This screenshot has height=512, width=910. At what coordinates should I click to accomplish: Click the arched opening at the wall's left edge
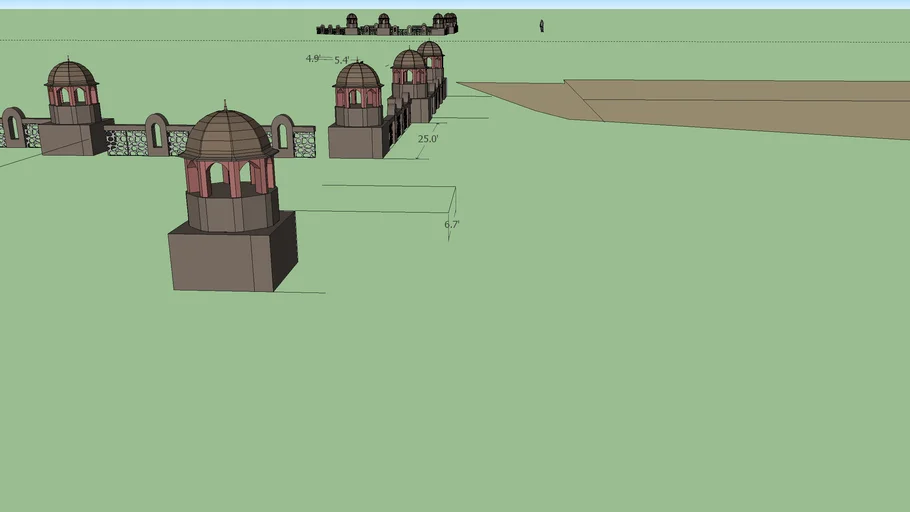click(13, 126)
